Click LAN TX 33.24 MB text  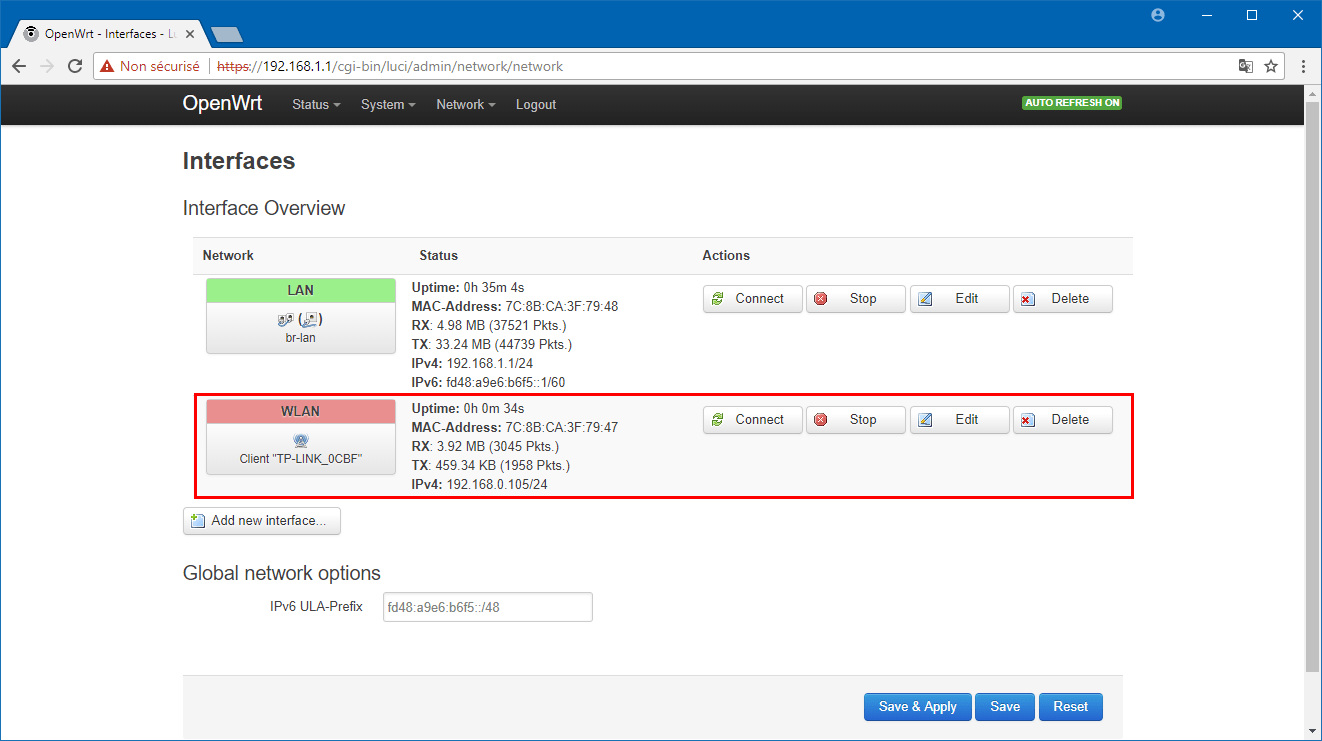tap(492, 345)
